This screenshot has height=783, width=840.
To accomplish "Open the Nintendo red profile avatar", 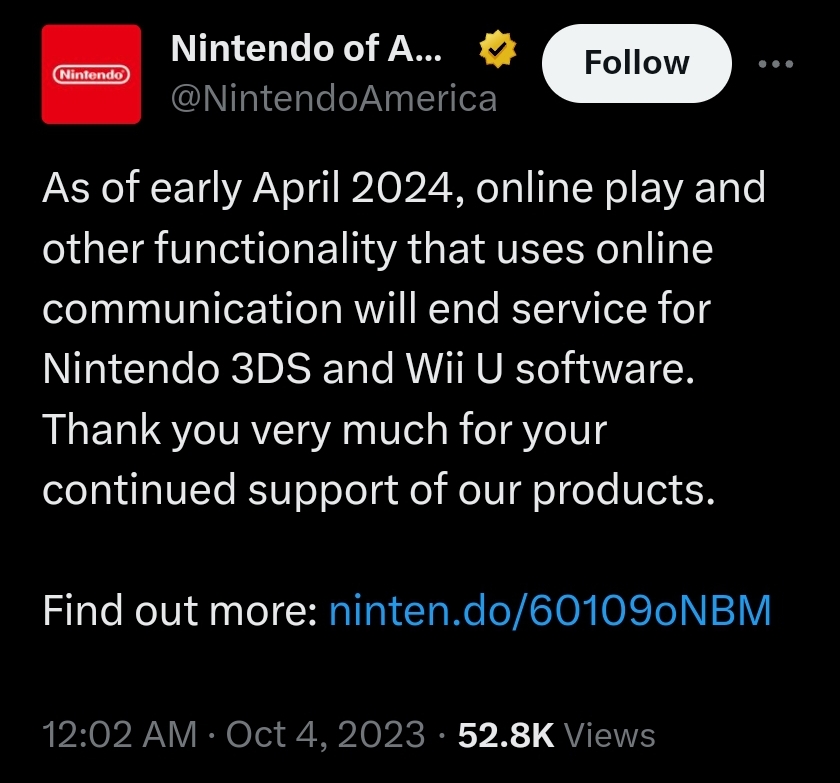I will click(91, 74).
